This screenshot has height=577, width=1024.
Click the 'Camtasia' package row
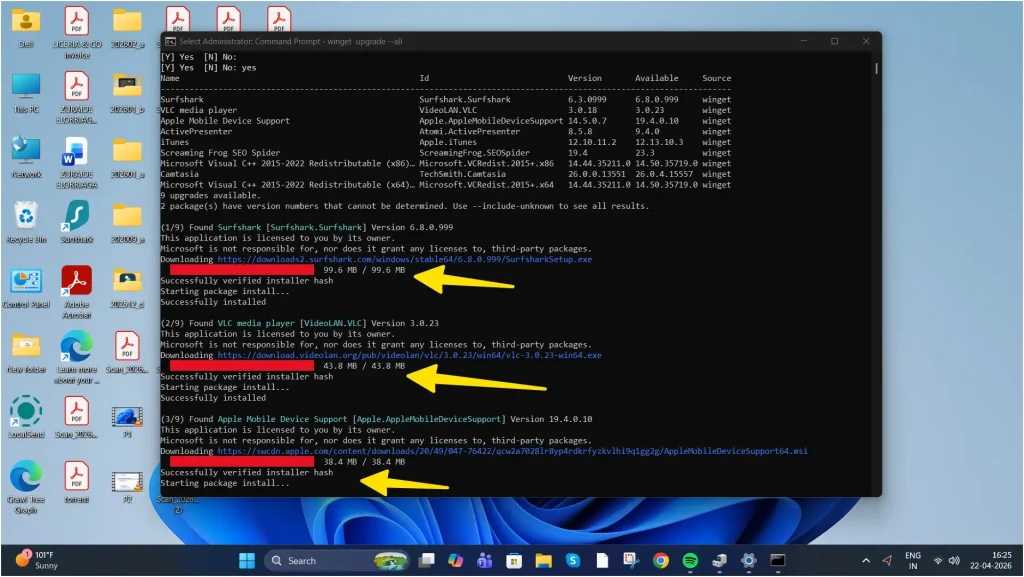click(445, 174)
